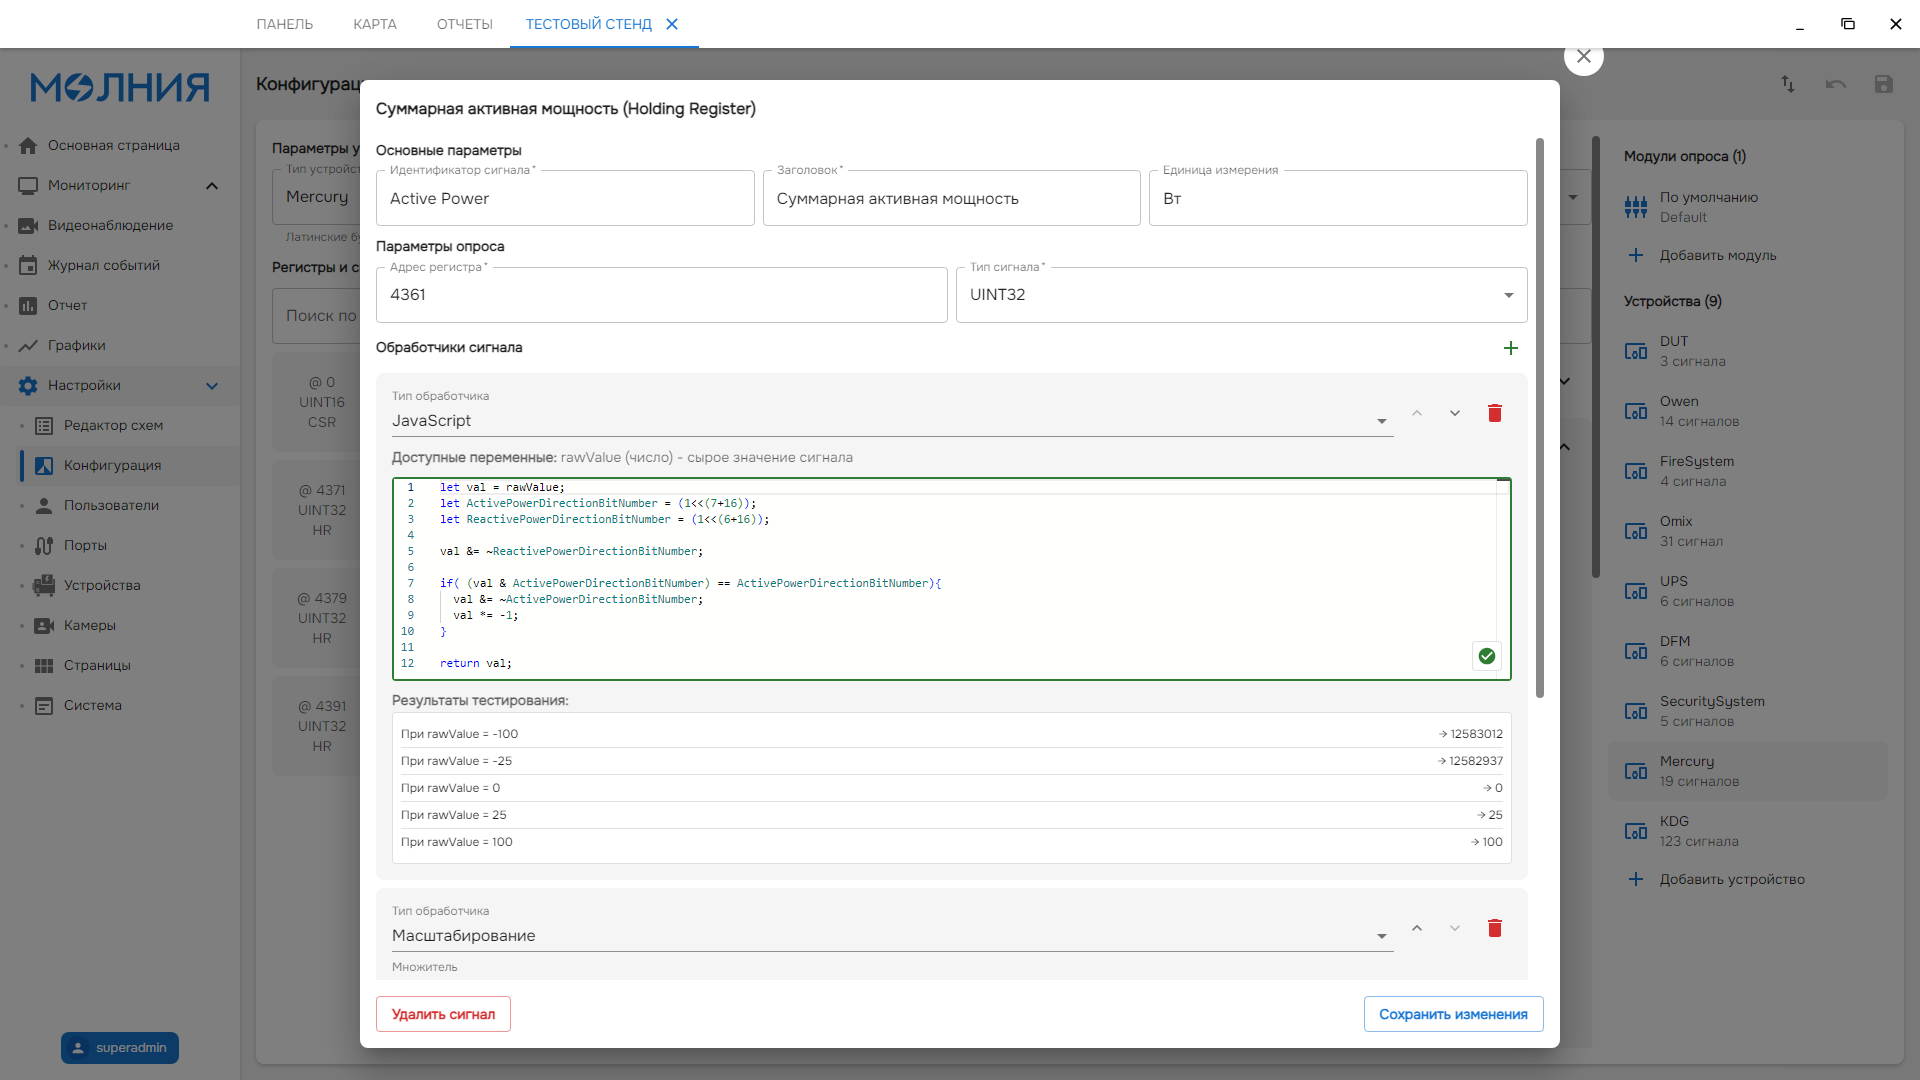Move Масштабирование handler up
1920x1080 pixels.
pos(1417,928)
